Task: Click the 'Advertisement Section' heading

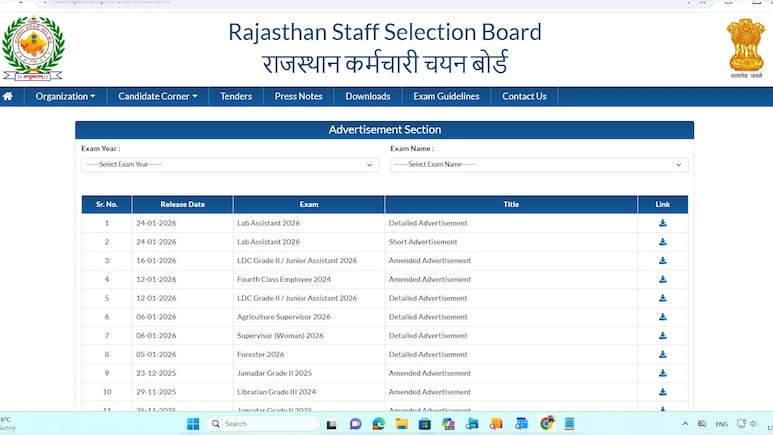Action: pos(385,130)
